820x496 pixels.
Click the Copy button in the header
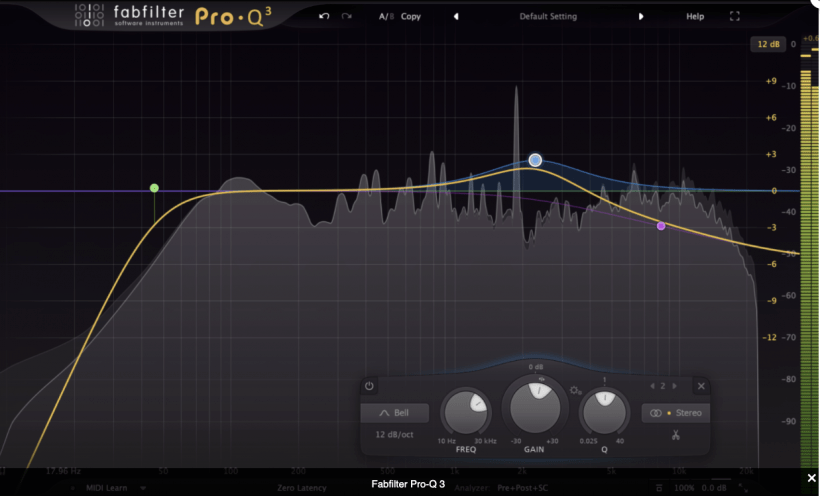(x=411, y=16)
